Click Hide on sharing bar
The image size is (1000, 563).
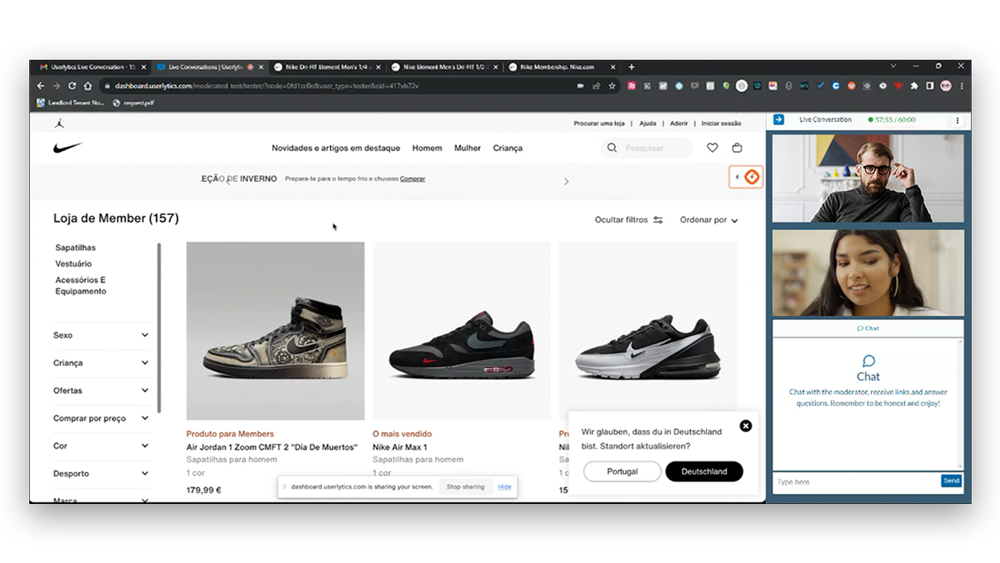point(504,487)
